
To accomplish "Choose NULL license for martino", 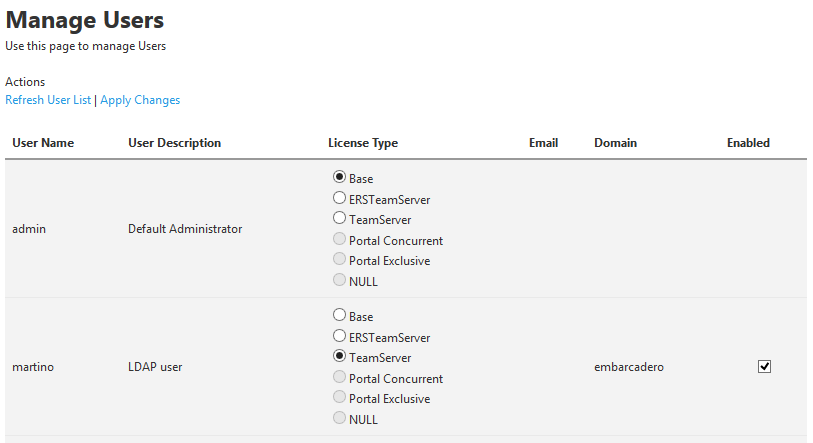I will click(339, 418).
